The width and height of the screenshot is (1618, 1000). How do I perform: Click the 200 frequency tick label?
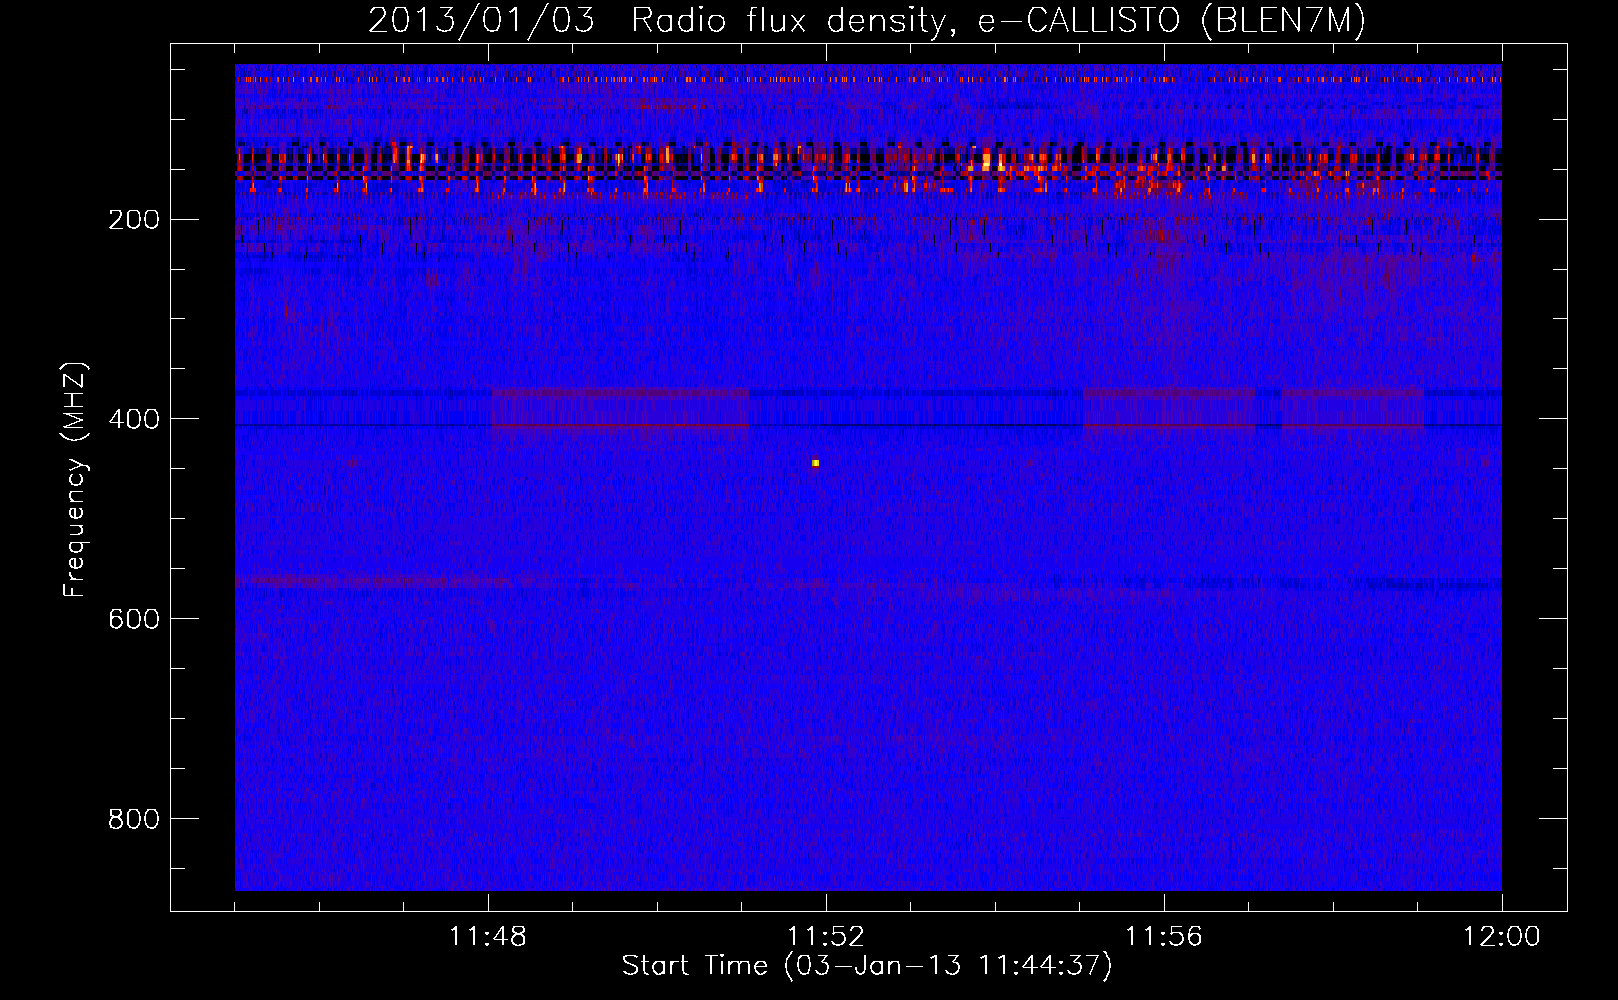tap(133, 219)
